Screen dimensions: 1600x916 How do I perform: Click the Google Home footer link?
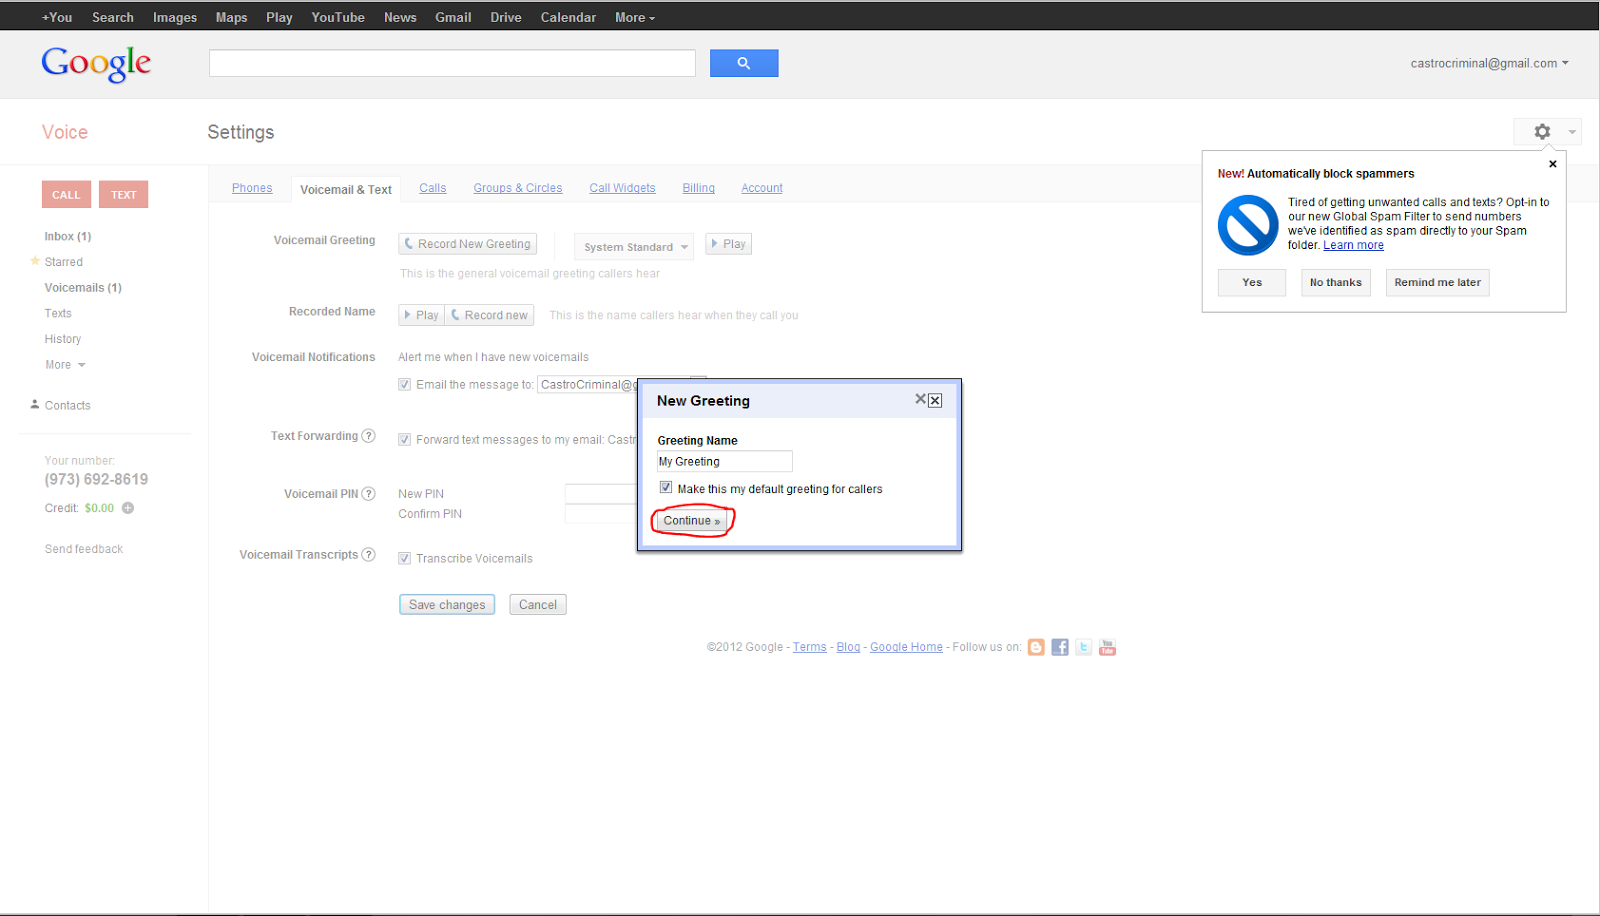pyautogui.click(x=906, y=647)
